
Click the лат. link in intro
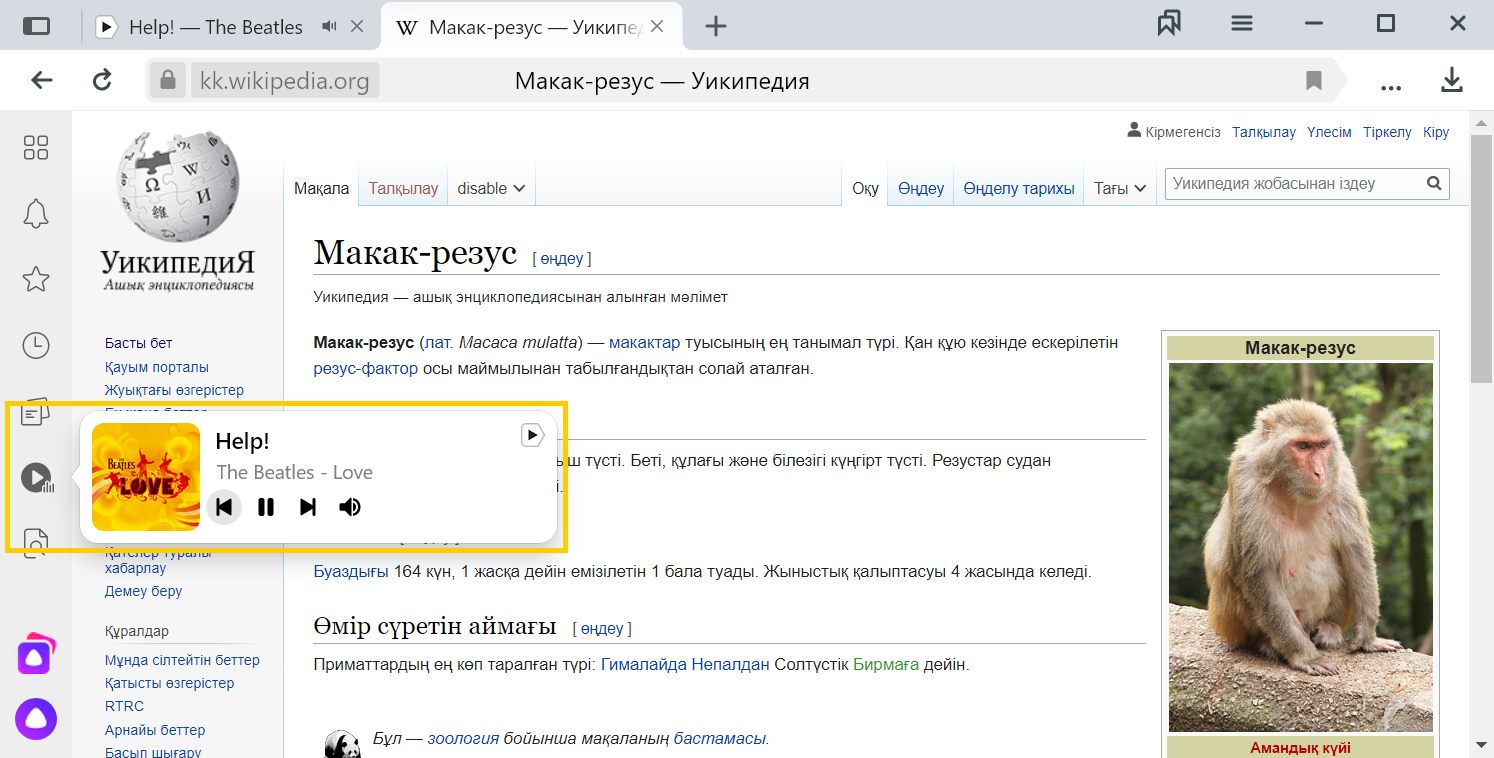coord(439,343)
